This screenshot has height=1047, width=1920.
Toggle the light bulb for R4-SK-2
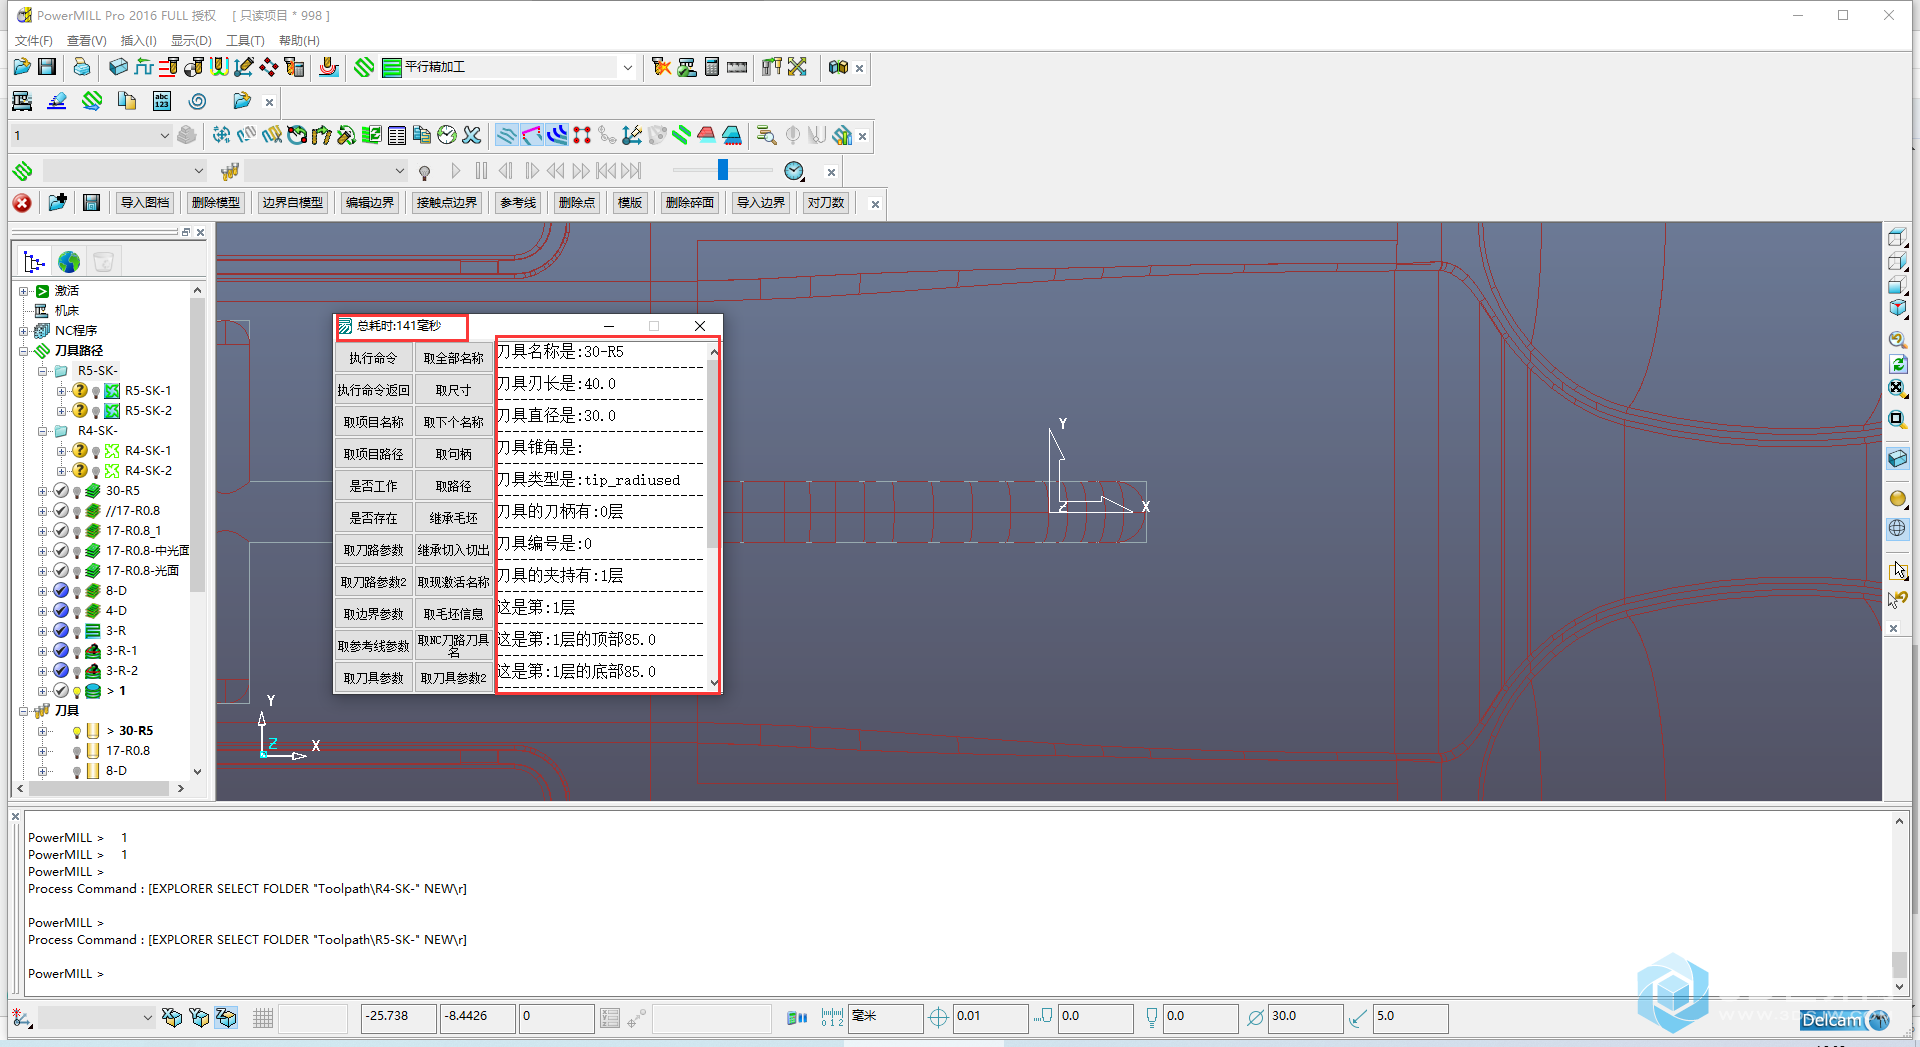click(x=96, y=472)
